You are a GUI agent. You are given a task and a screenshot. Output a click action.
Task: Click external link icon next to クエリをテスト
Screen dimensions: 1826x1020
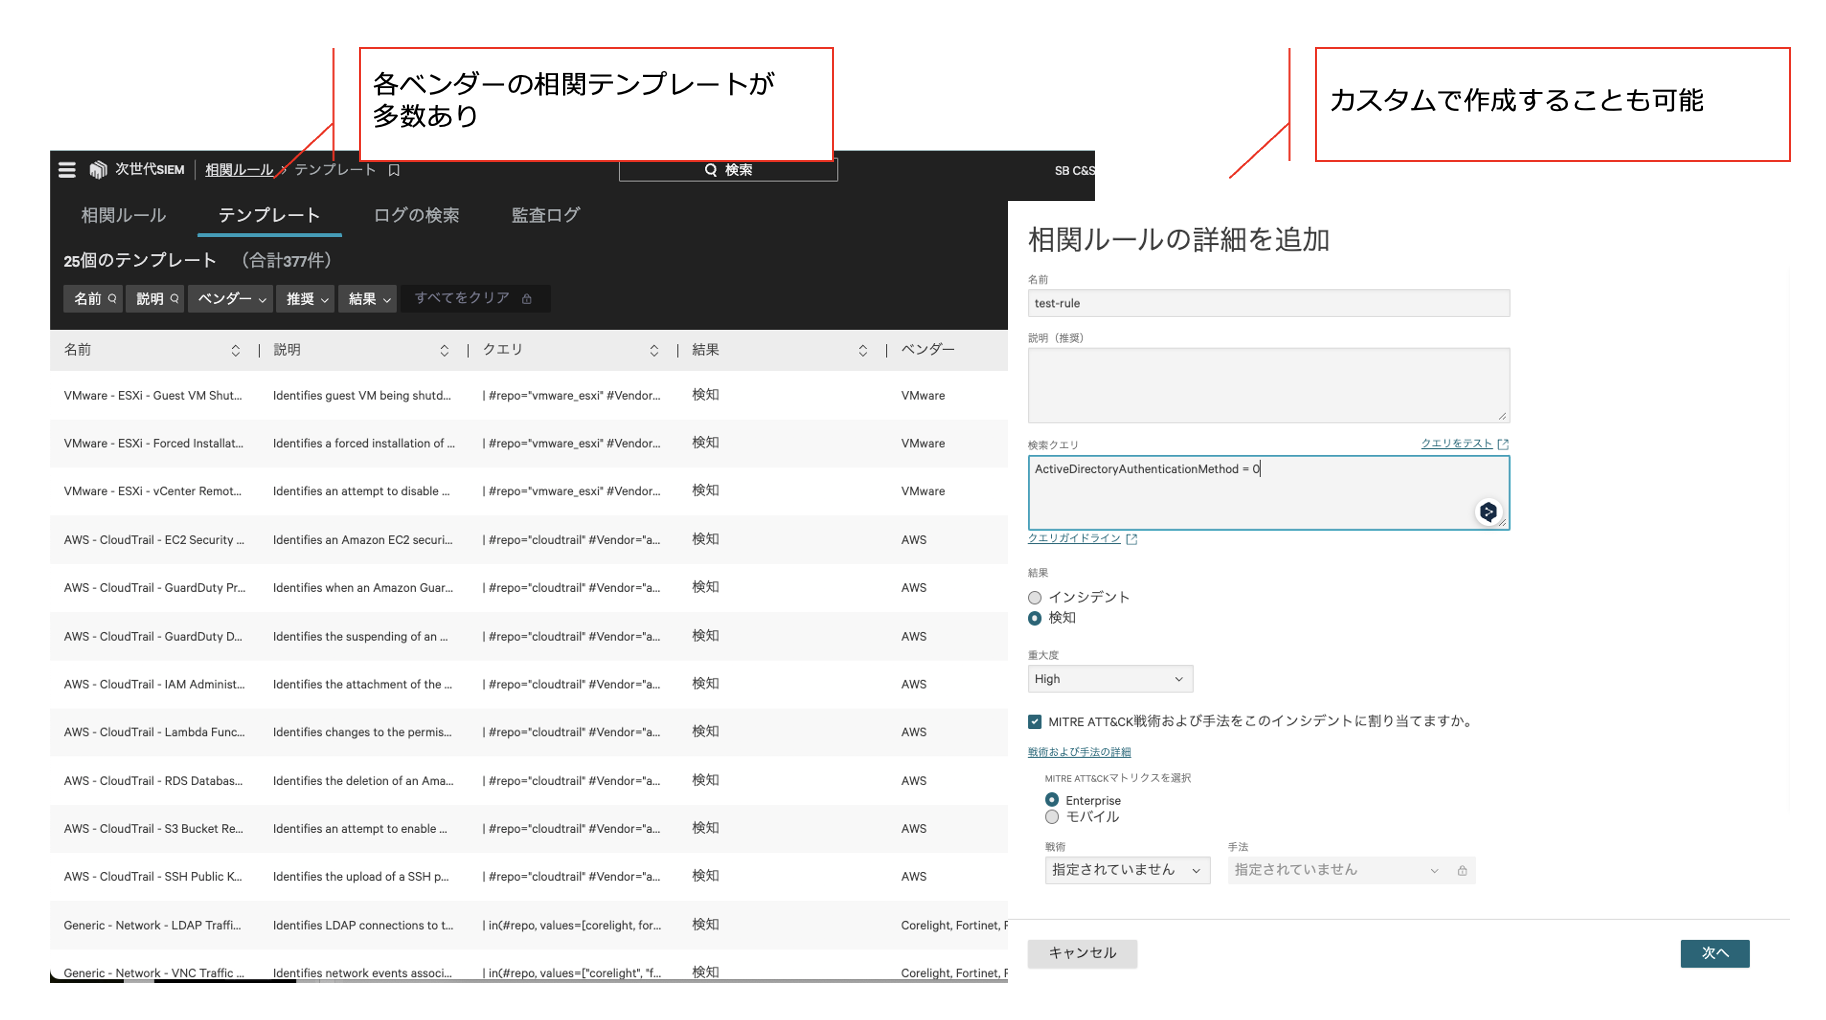(1502, 444)
